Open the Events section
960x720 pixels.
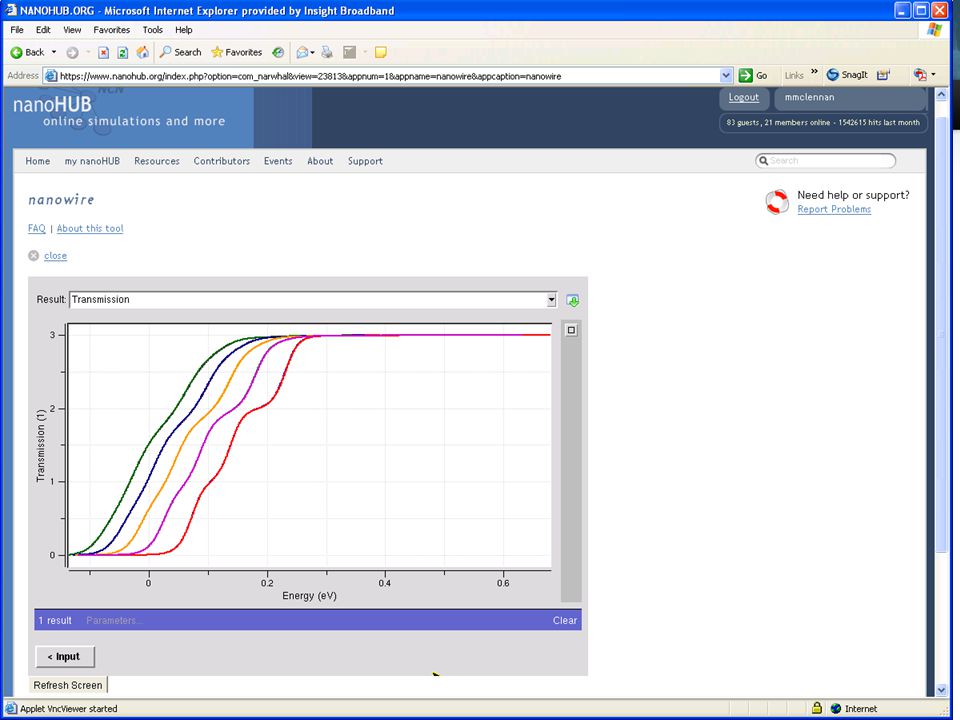(278, 161)
